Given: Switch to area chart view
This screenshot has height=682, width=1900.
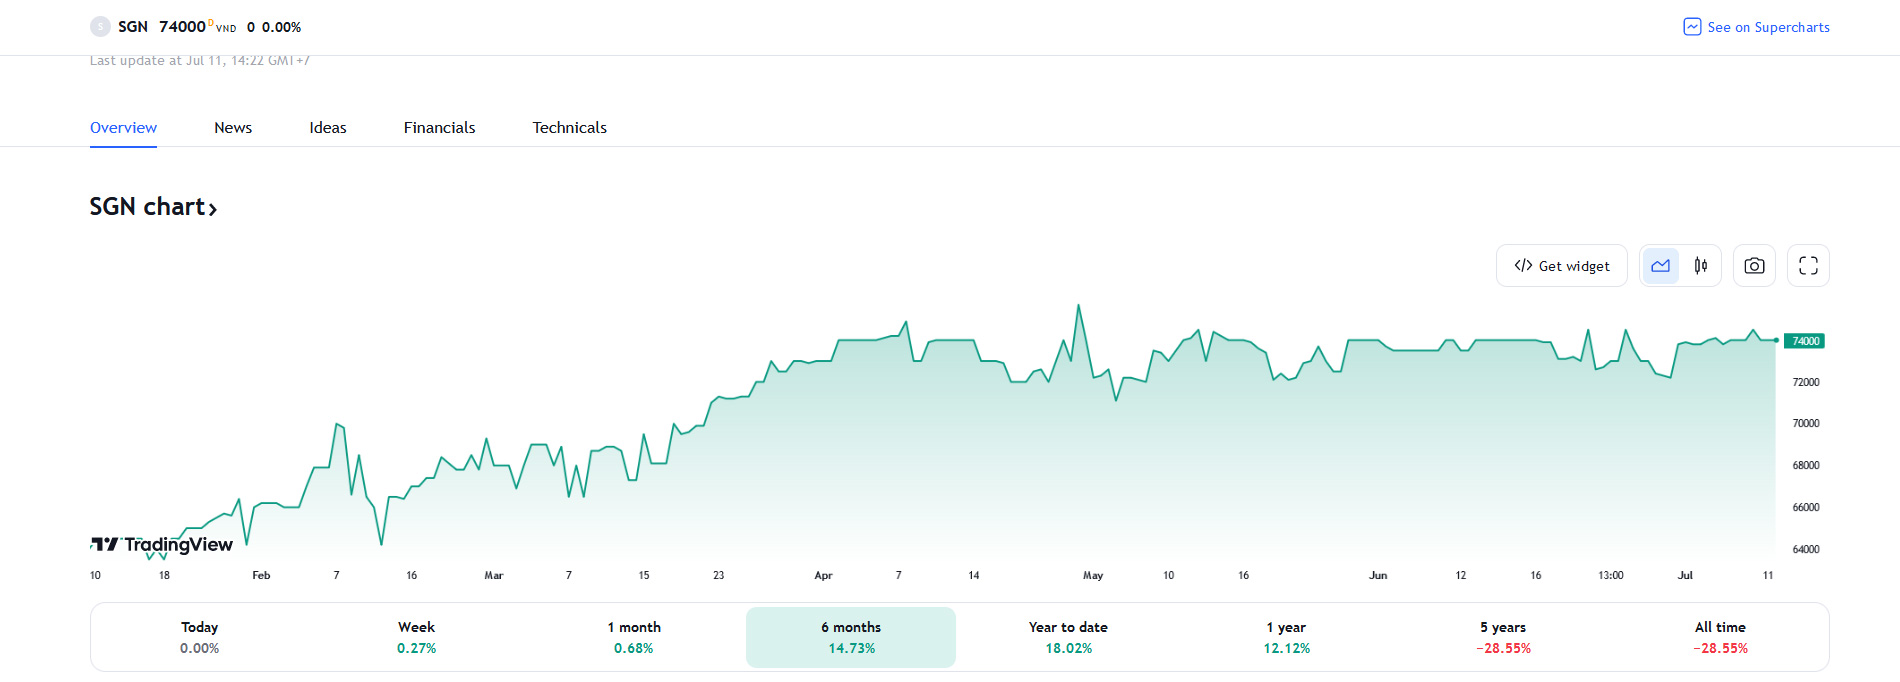Looking at the screenshot, I should coord(1660,266).
